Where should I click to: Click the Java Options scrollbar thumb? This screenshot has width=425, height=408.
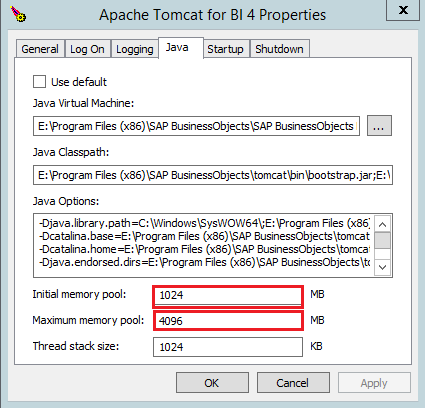coord(382,240)
